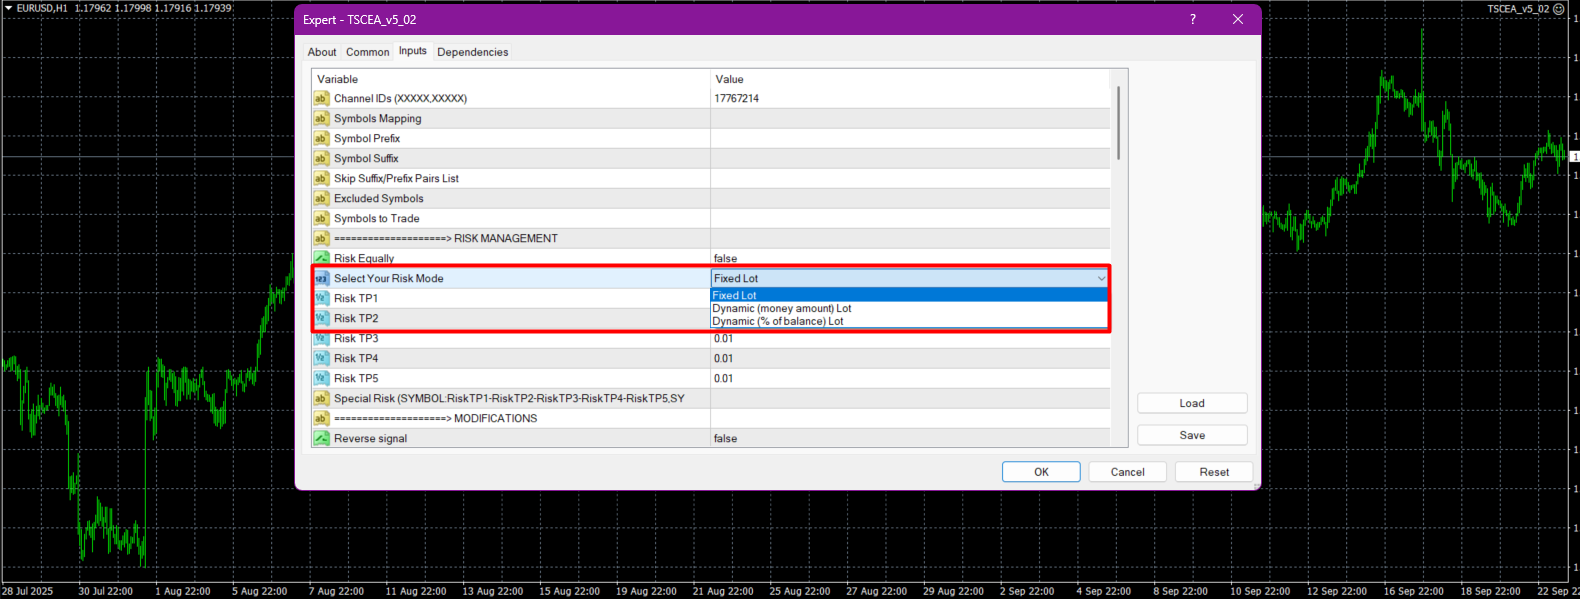Click the enum icon beside Select Your Risk Mode
The image size is (1580, 599).
coord(321,278)
